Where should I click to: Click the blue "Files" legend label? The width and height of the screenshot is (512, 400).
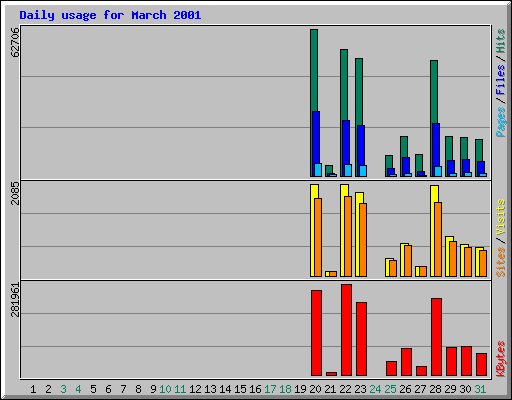(x=500, y=80)
